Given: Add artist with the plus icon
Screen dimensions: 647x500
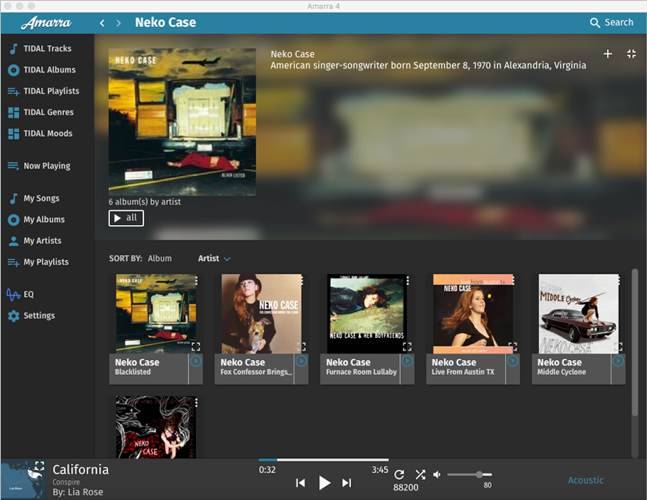Looking at the screenshot, I should pyautogui.click(x=608, y=54).
